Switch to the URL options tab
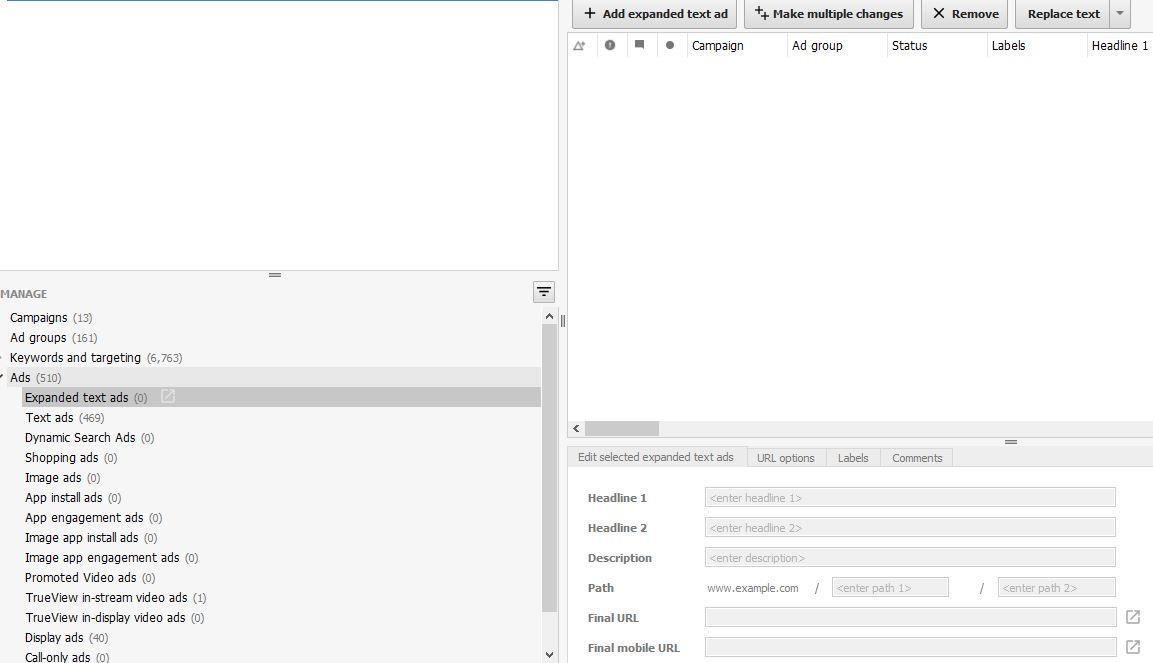The height and width of the screenshot is (663, 1153). (786, 457)
